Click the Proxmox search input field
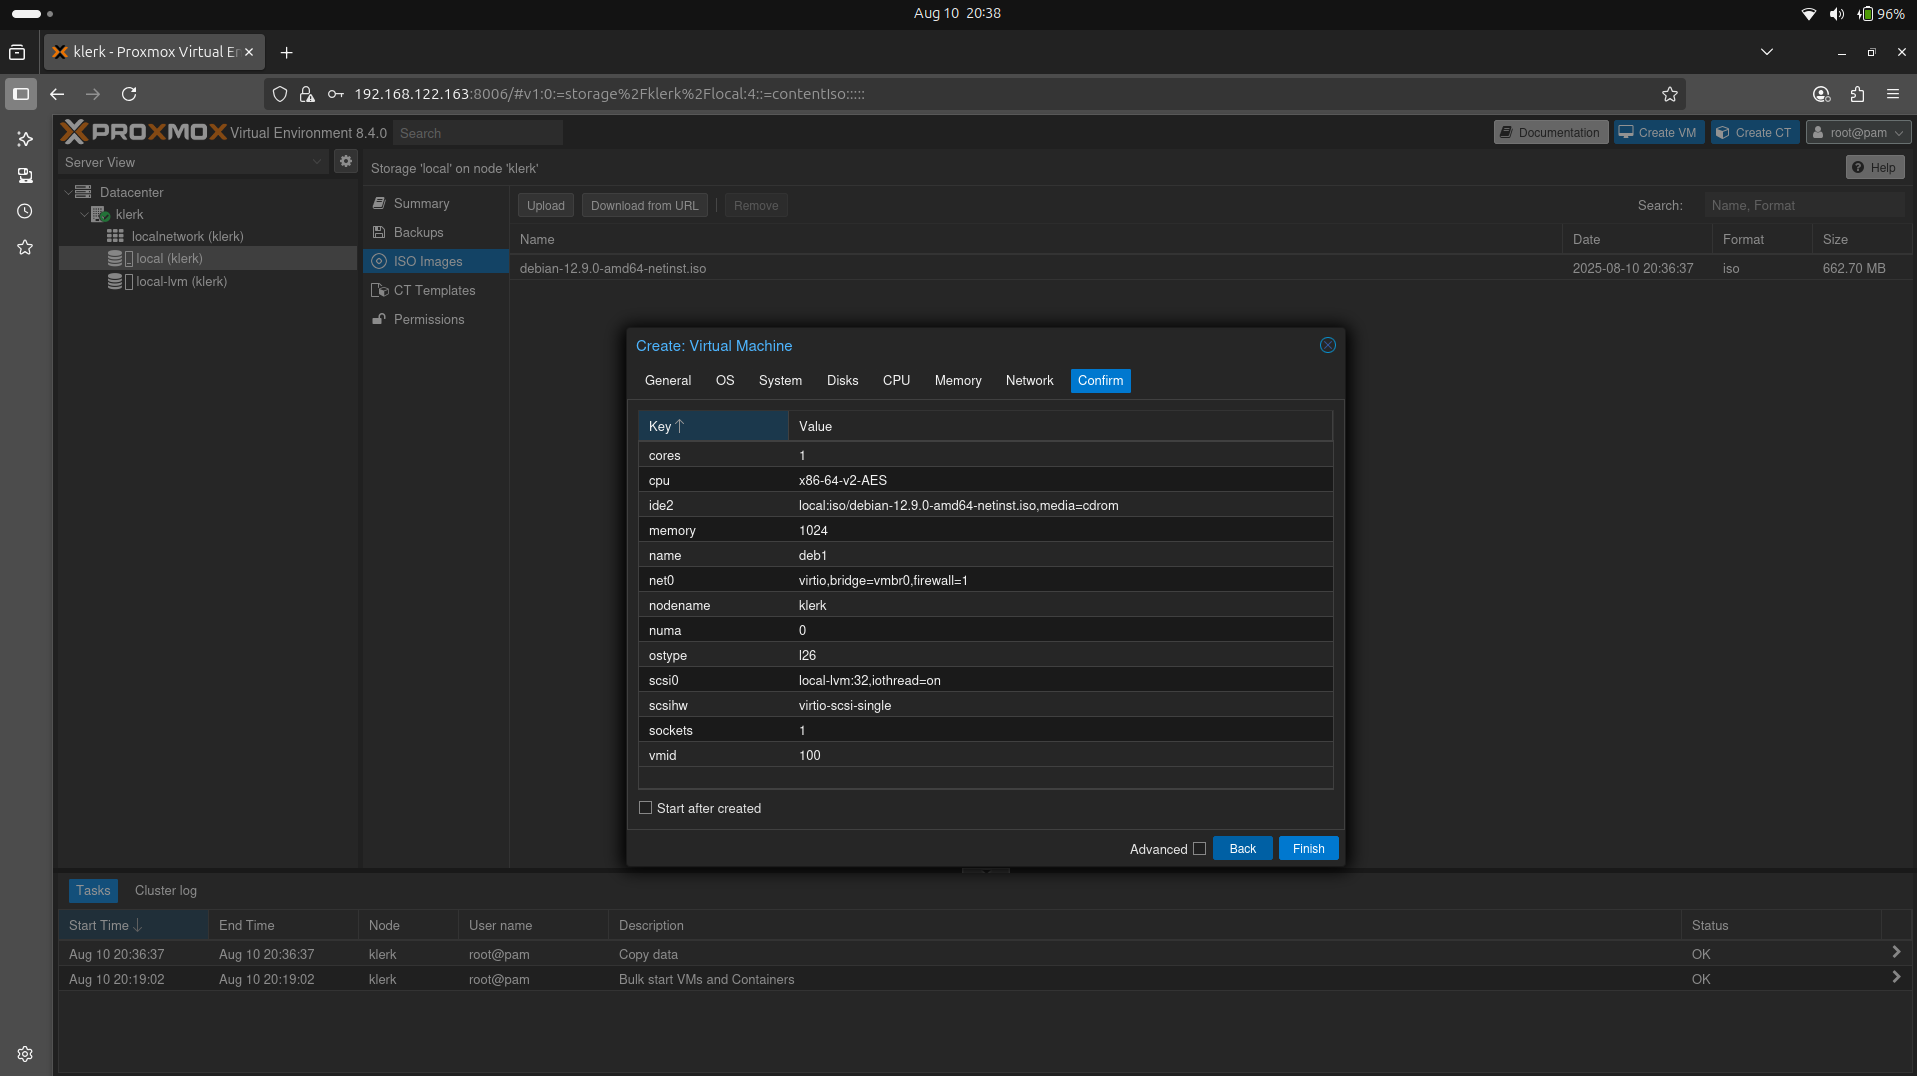Viewport: 1917px width, 1076px height. pyautogui.click(x=478, y=132)
